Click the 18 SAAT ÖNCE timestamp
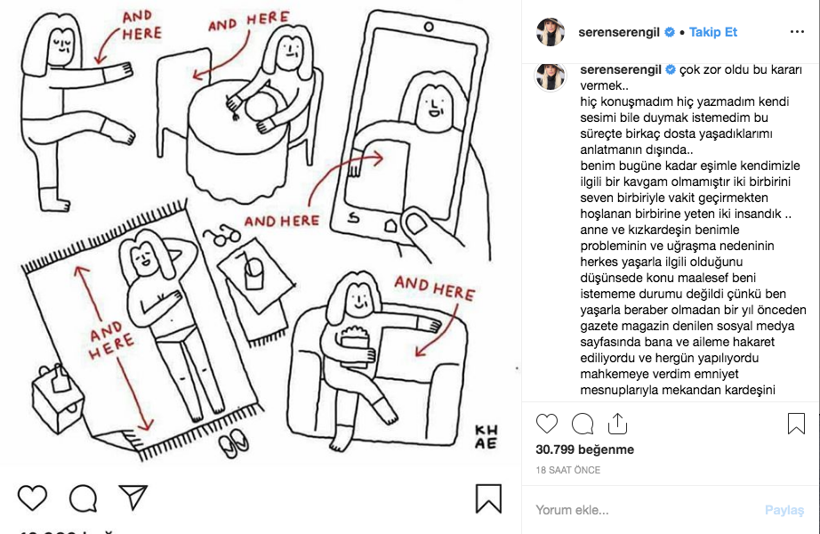The image size is (820, 534). [x=567, y=470]
